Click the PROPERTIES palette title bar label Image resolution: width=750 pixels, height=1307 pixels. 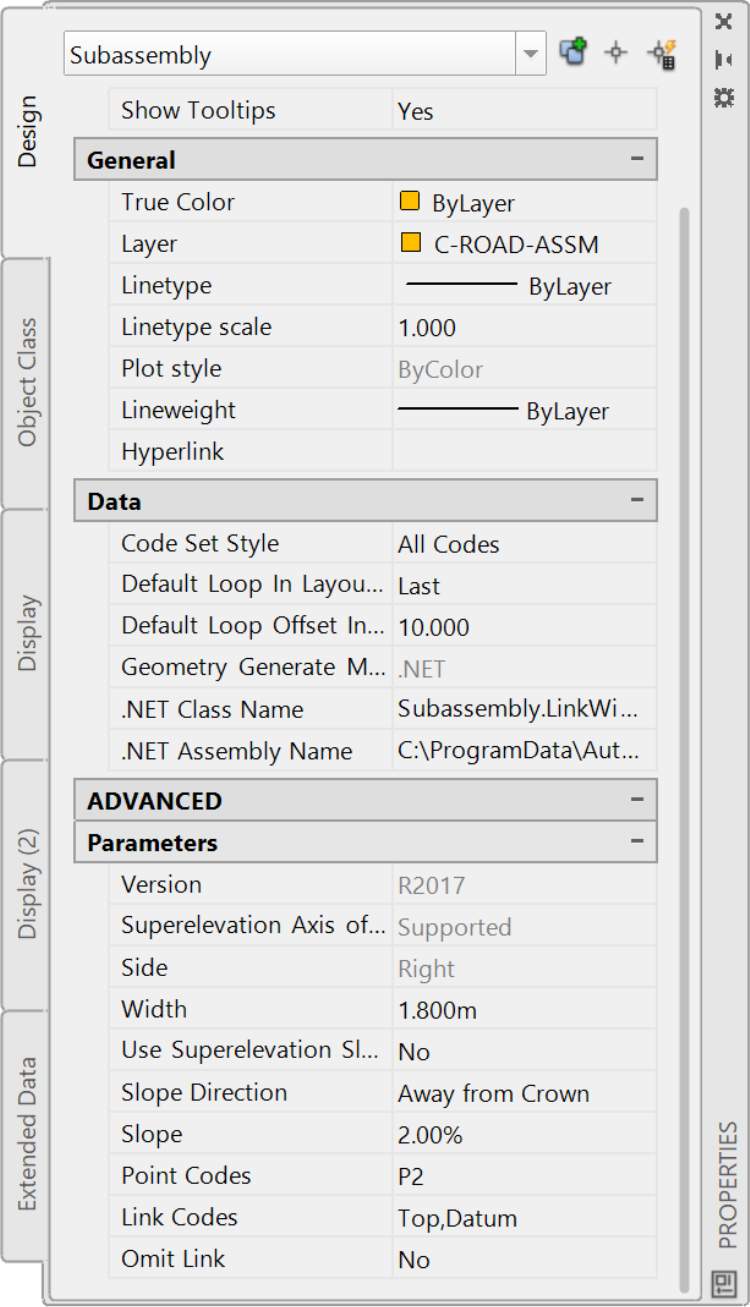[x=727, y=1185]
